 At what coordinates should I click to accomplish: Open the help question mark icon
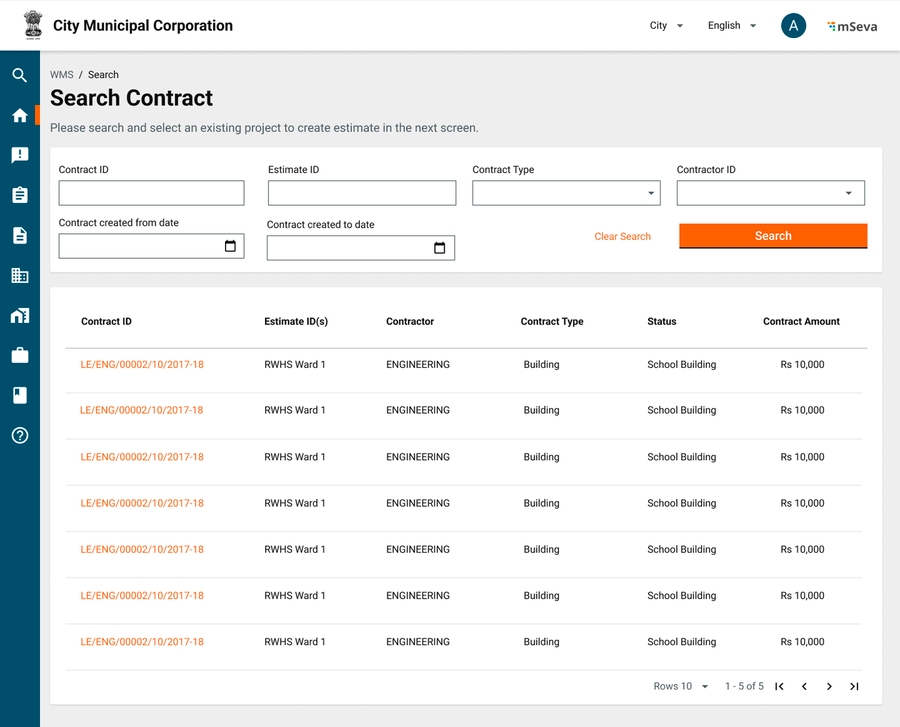19,435
